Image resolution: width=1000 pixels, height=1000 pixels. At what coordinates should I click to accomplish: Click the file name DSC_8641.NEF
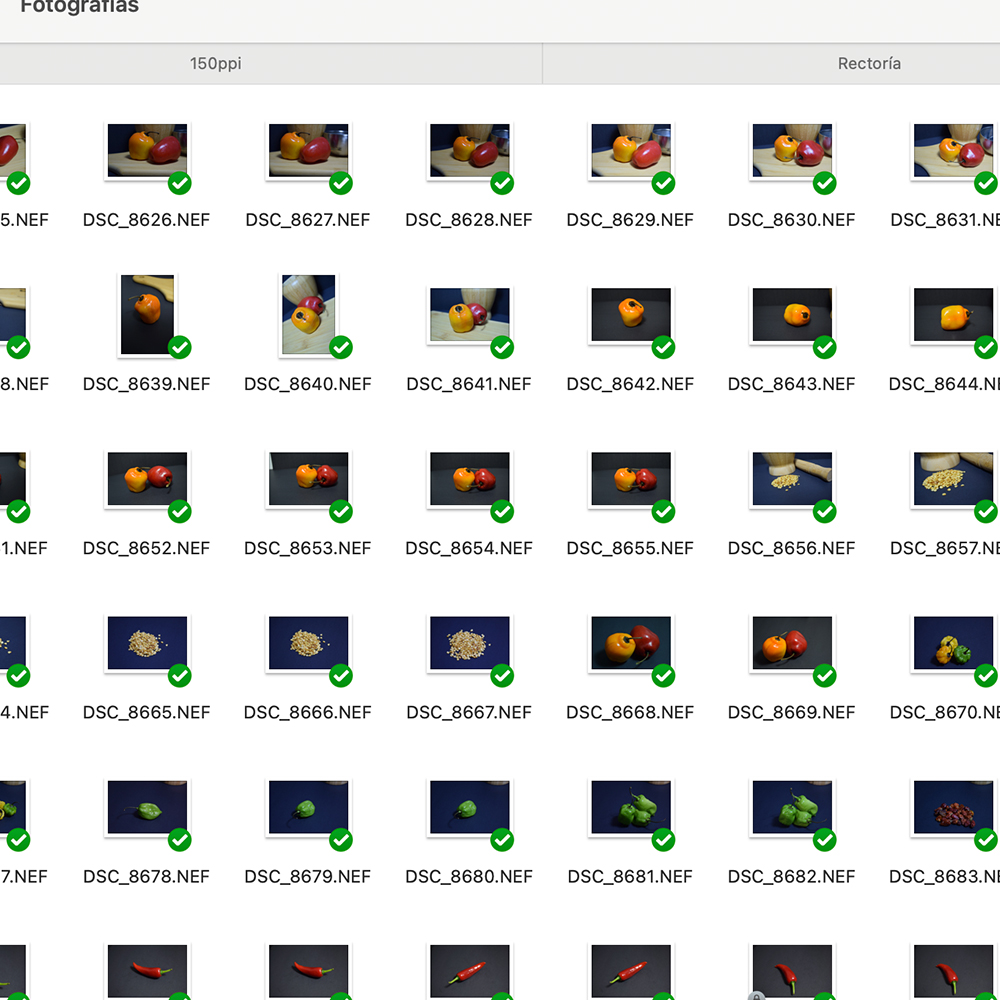469,384
